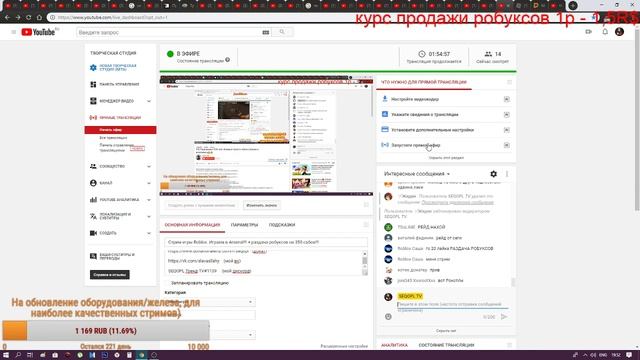This screenshot has width=640, height=360.
Task: Collapse the analytics card corner toggle
Action: 509,345
